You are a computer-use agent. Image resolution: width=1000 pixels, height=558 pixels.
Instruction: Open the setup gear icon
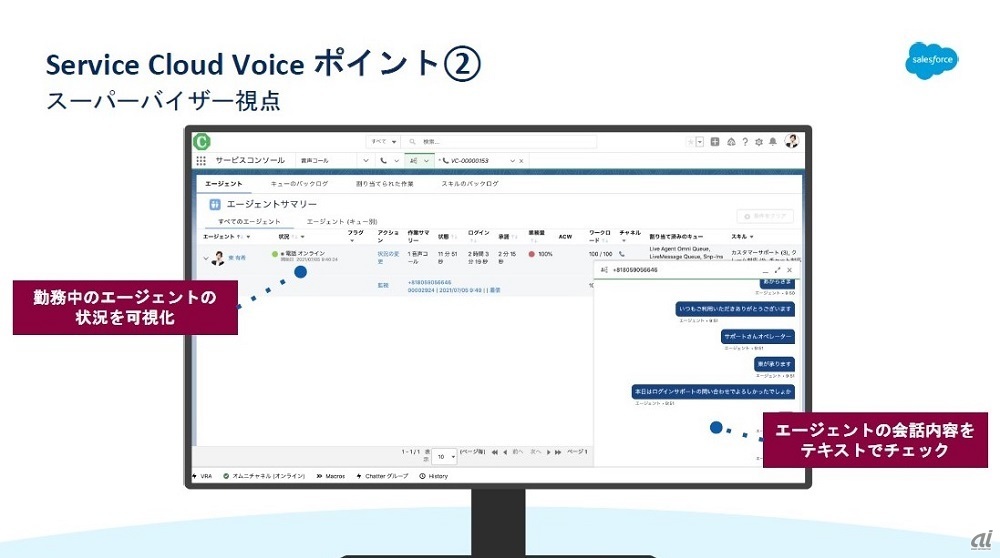759,142
